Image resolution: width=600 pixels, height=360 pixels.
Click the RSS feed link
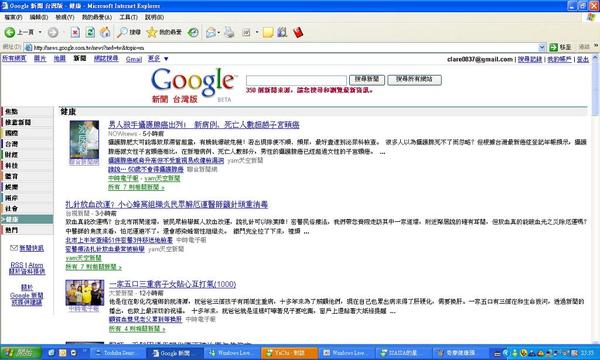[17, 265]
